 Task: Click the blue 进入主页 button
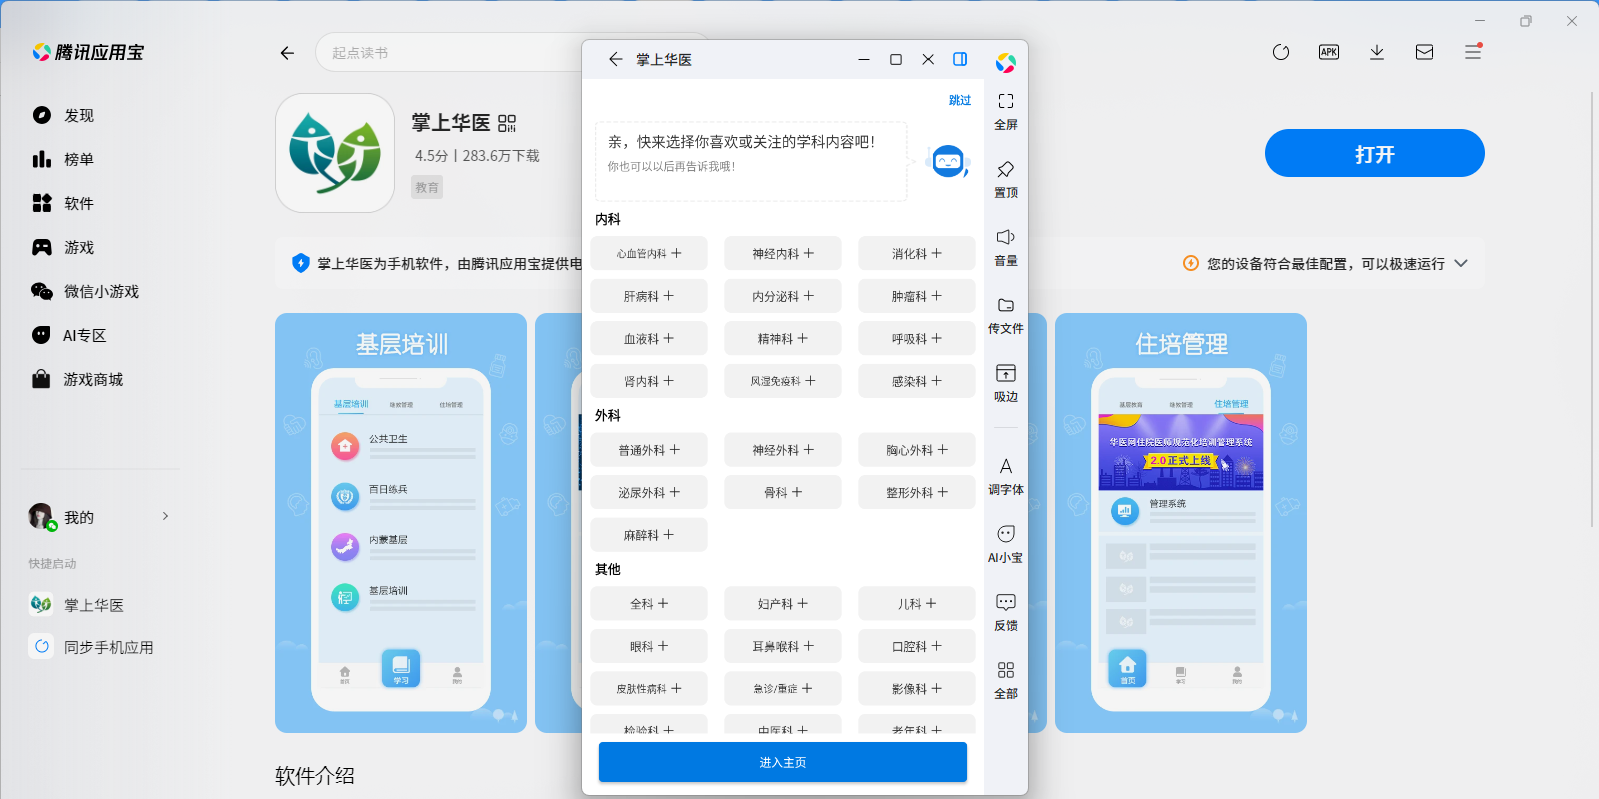click(x=782, y=762)
